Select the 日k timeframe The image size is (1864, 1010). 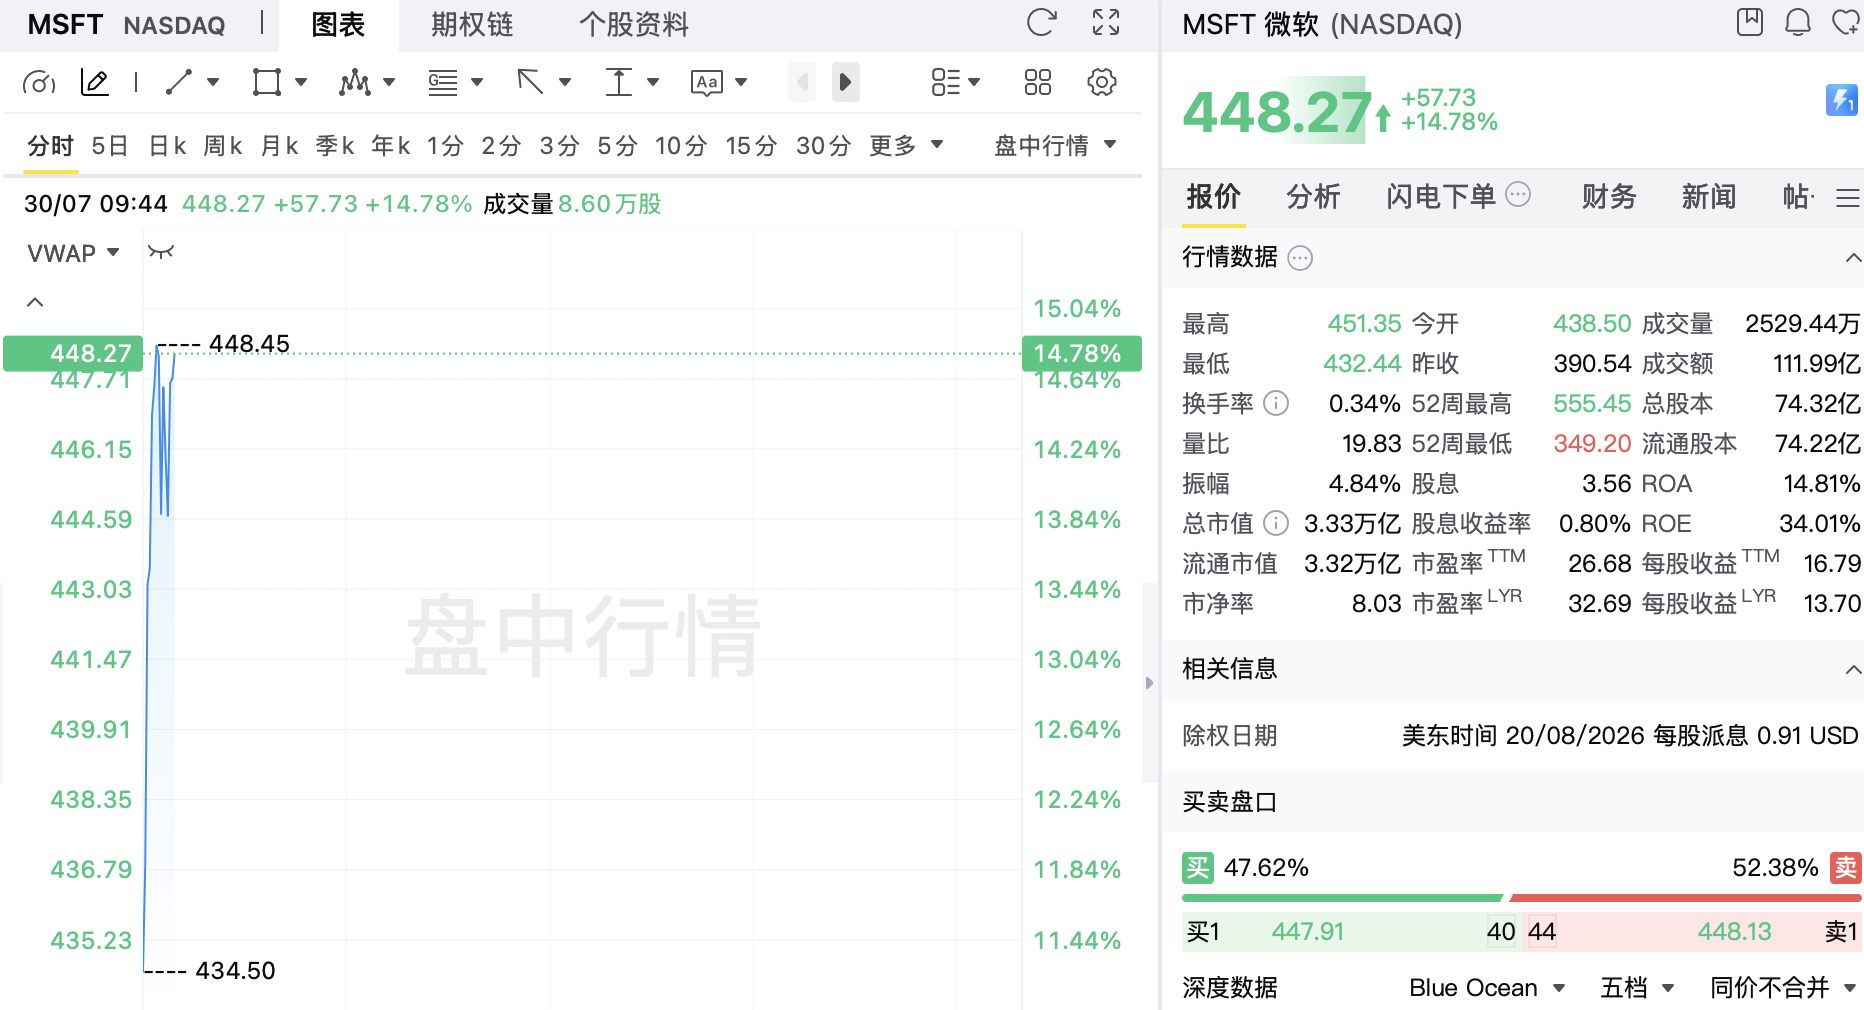(x=167, y=146)
